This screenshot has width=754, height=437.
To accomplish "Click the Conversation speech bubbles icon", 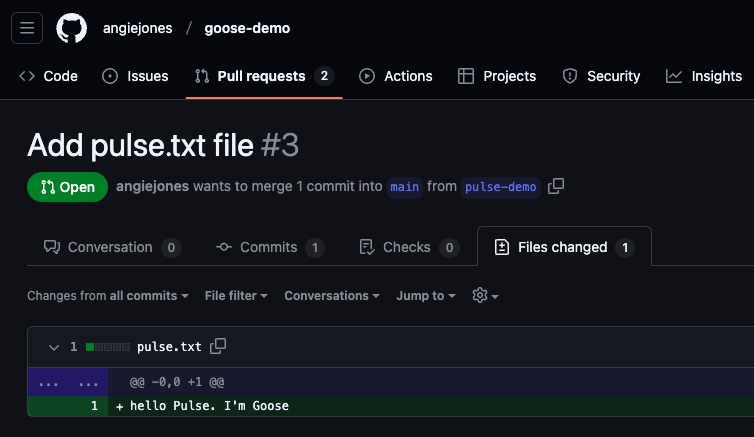I will pyautogui.click(x=52, y=247).
